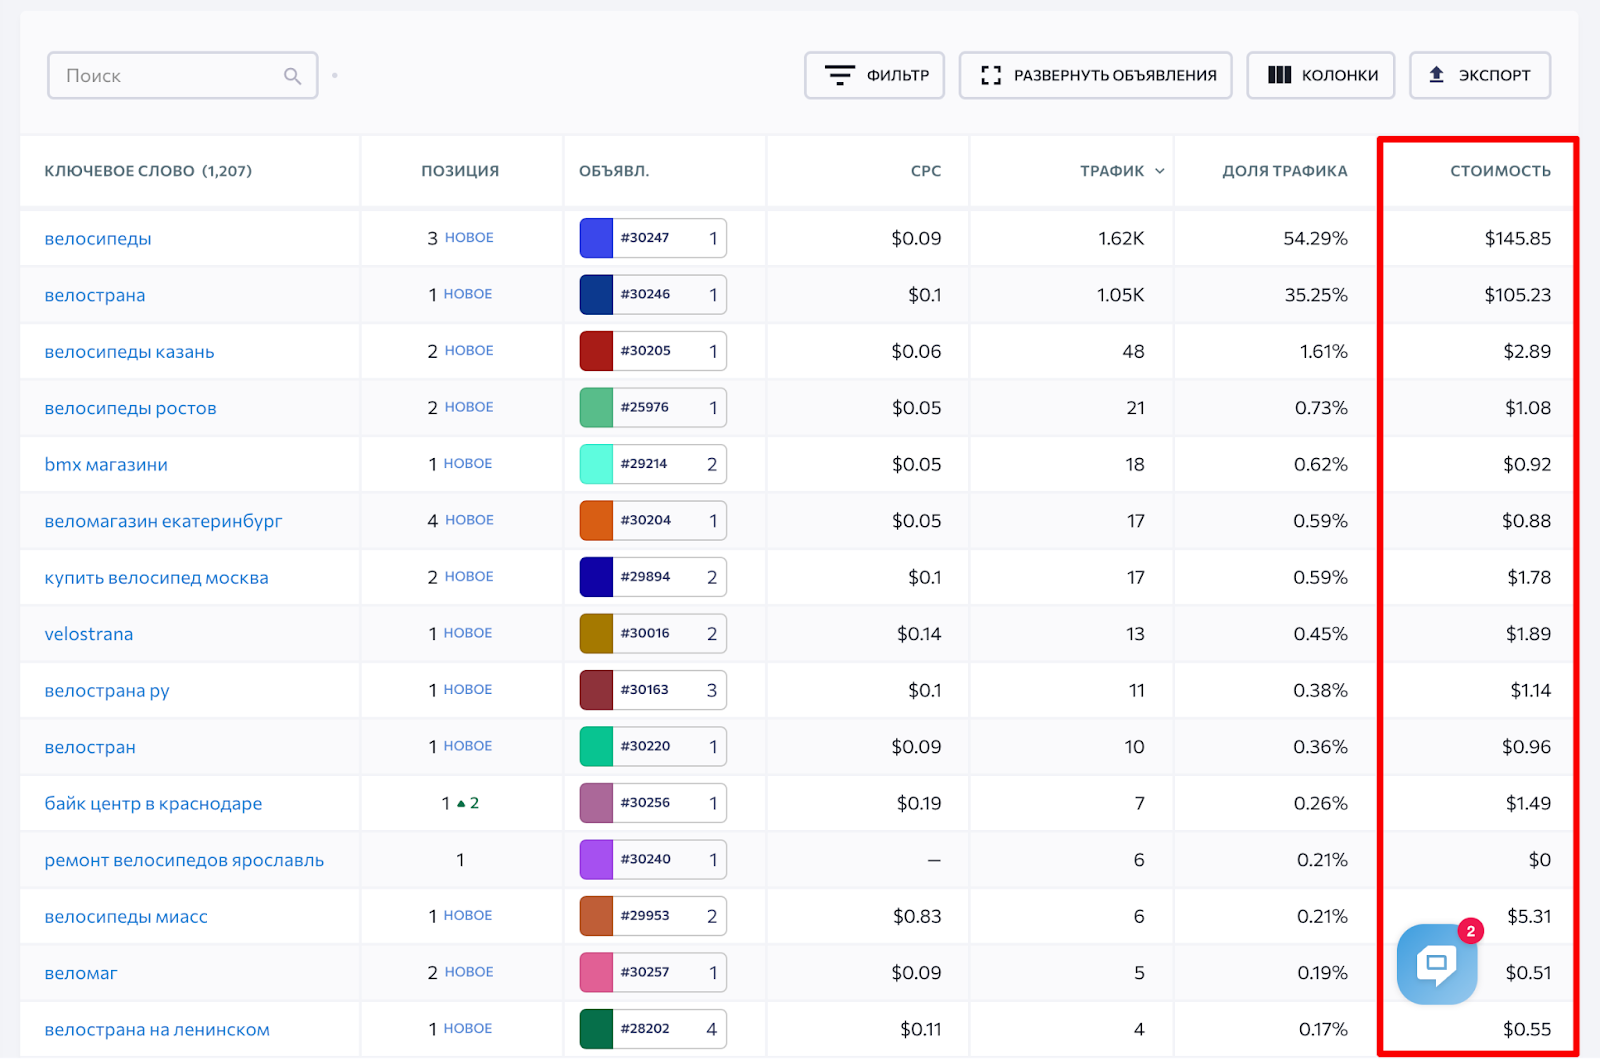
Task: Open ad badge #30163
Action: tap(653, 690)
